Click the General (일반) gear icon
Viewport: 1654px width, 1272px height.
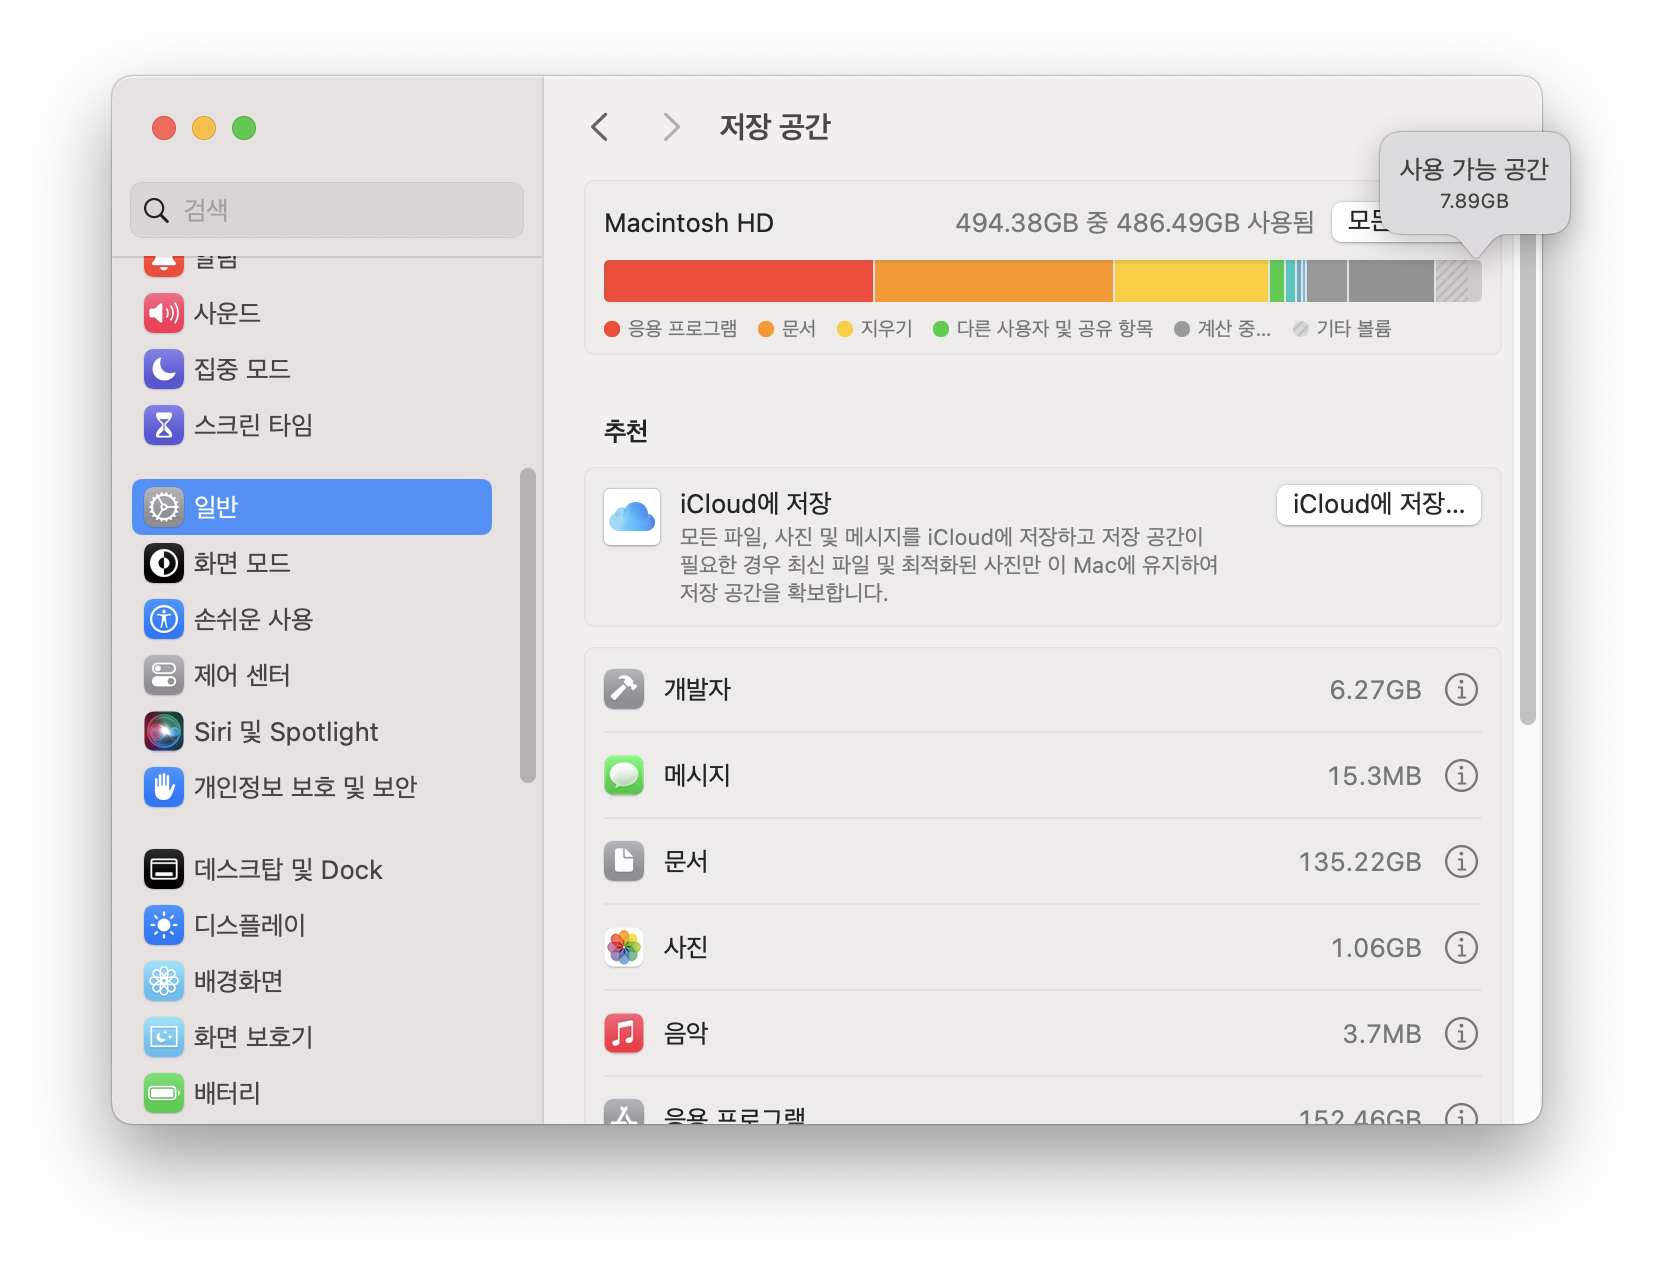click(164, 507)
